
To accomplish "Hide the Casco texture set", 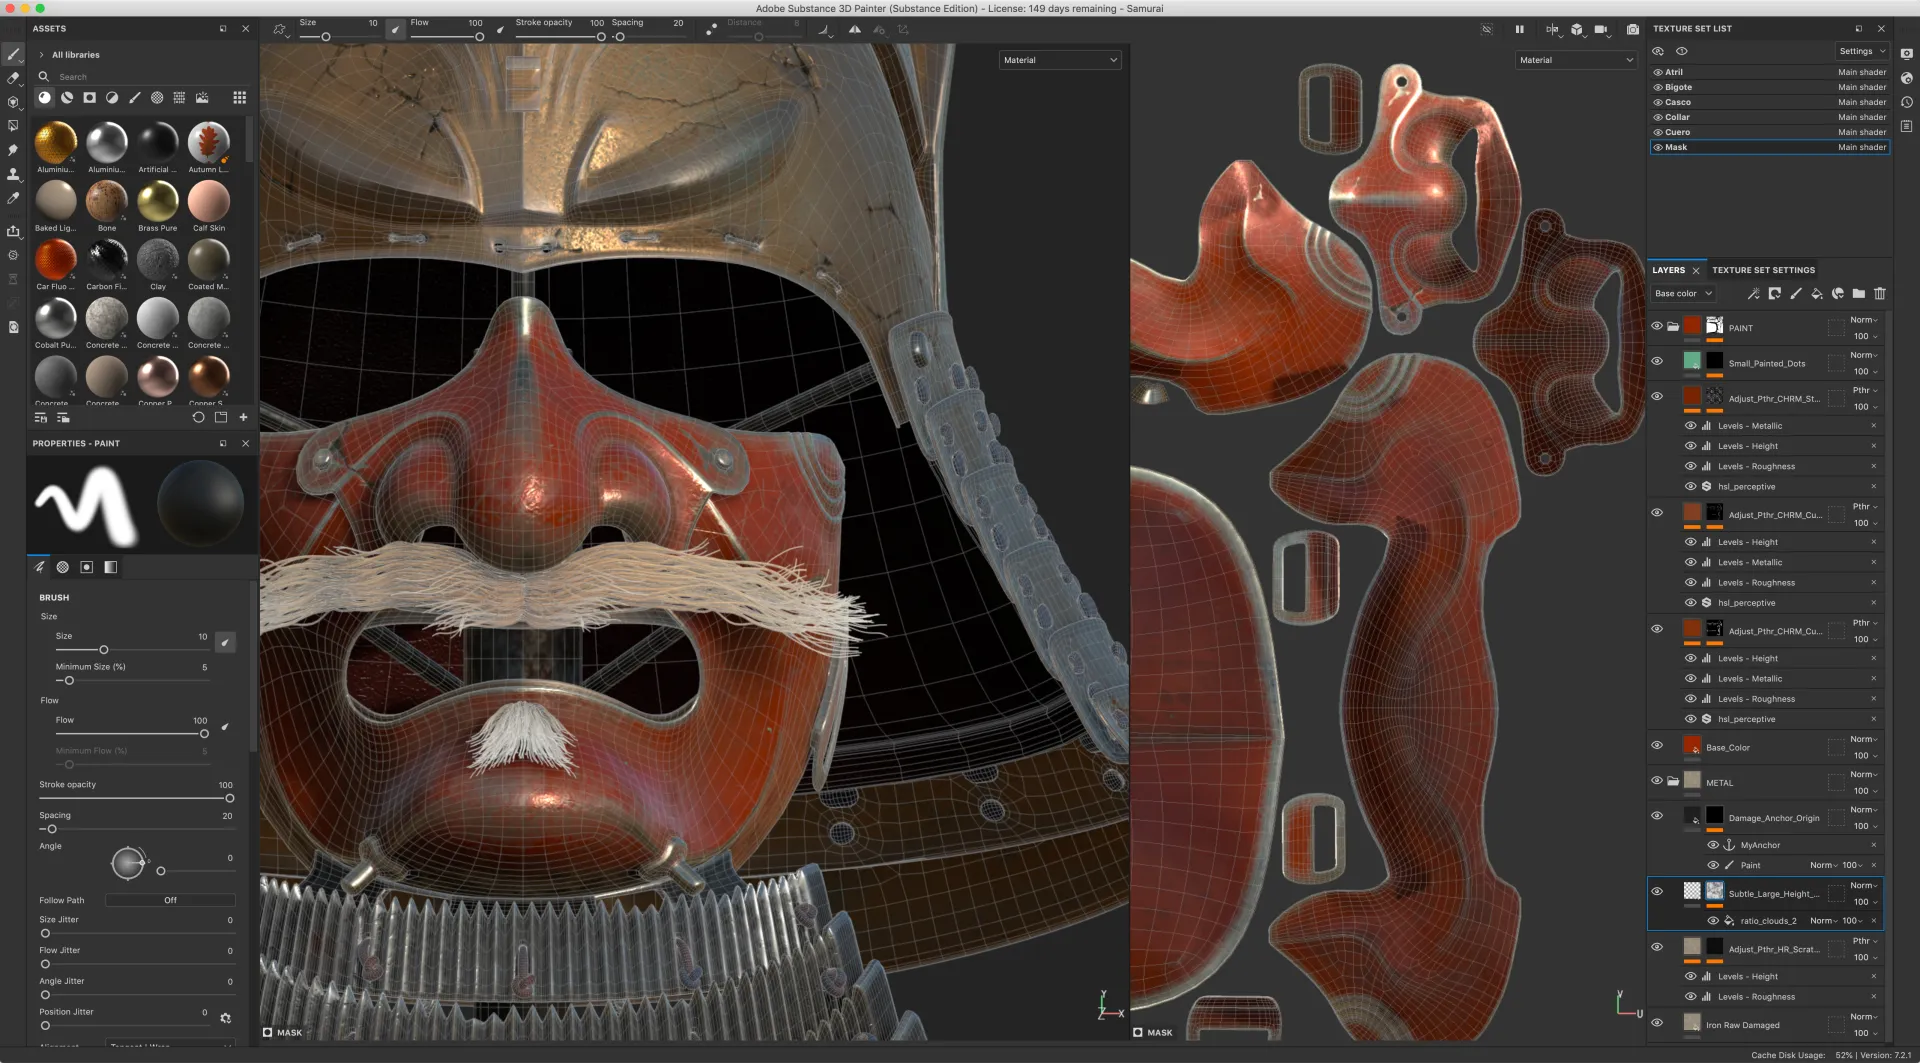I will click(x=1658, y=102).
